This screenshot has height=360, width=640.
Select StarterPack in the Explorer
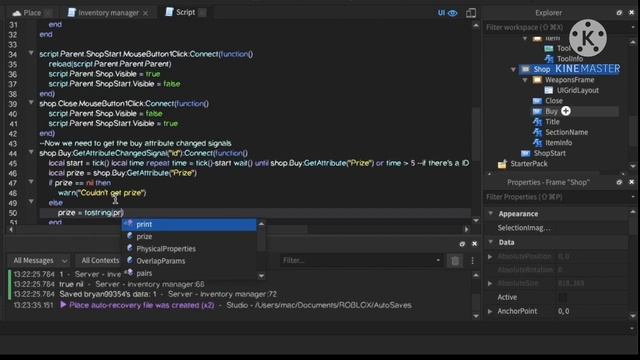pyautogui.click(x=529, y=164)
